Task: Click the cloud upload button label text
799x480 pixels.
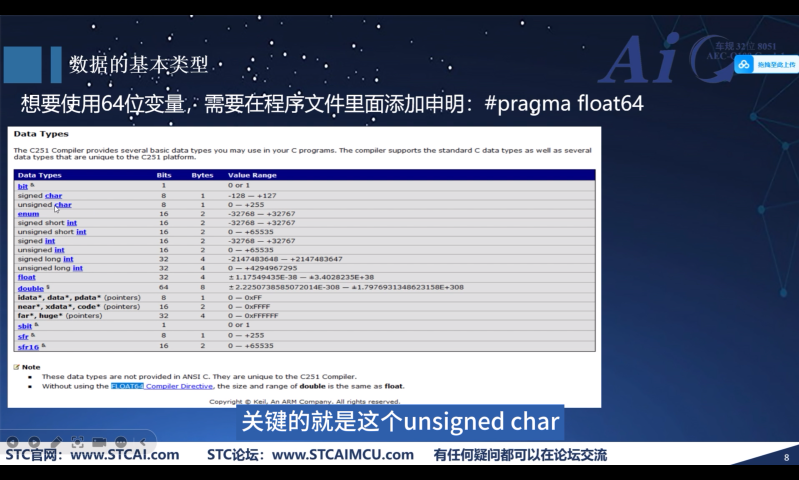Action: point(776,65)
